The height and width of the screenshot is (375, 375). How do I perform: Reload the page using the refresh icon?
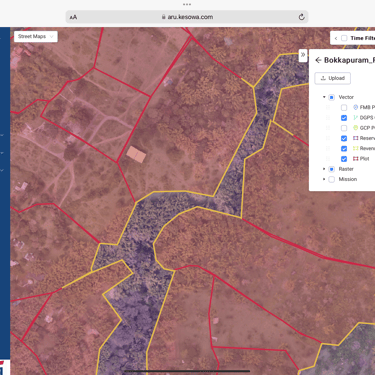(301, 17)
